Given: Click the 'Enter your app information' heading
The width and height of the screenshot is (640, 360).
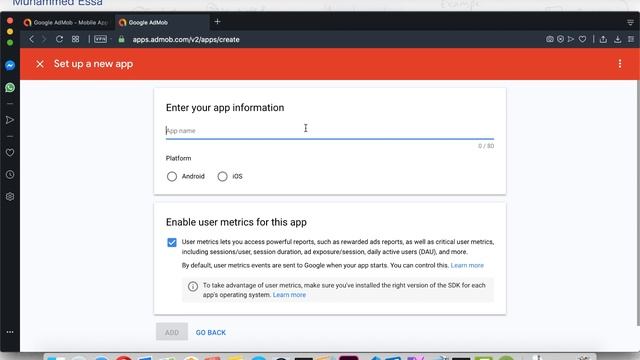Looking at the screenshot, I should click(x=225, y=108).
